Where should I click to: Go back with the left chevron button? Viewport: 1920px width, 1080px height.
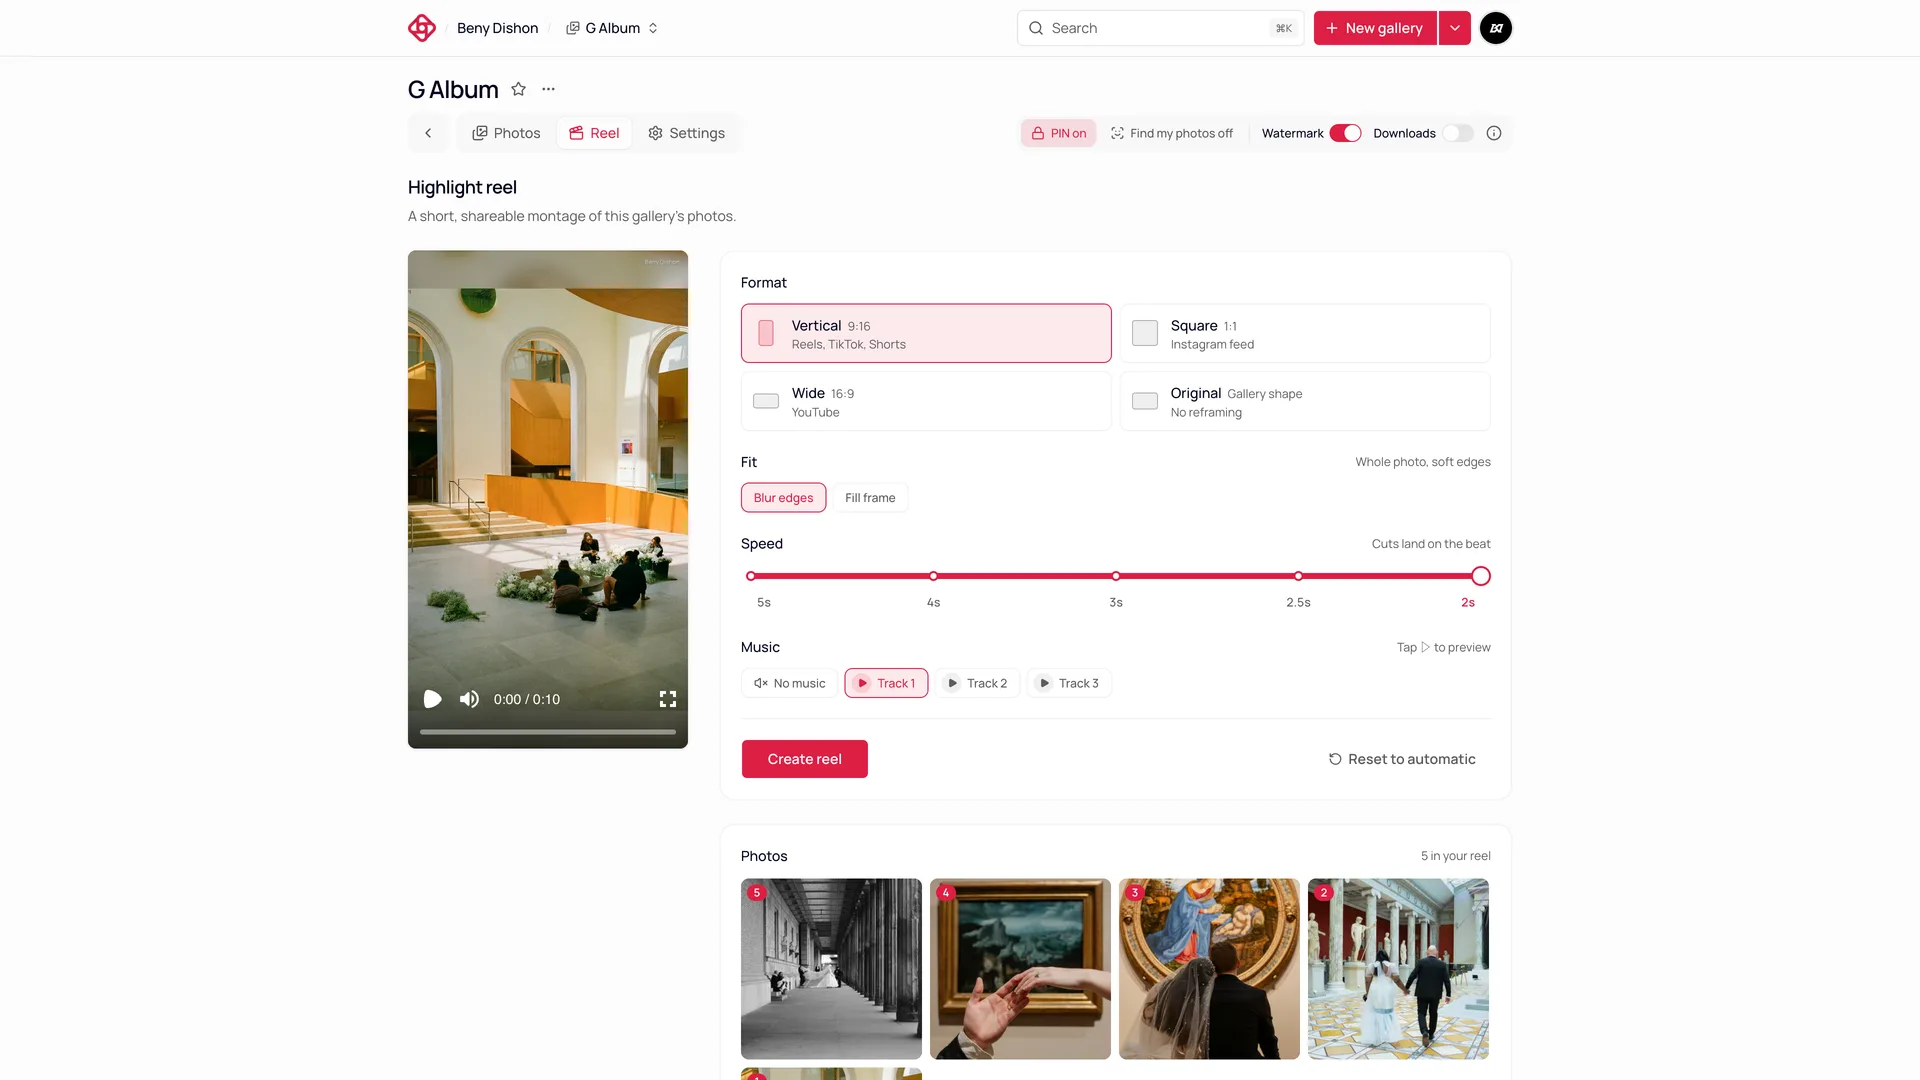coord(428,133)
